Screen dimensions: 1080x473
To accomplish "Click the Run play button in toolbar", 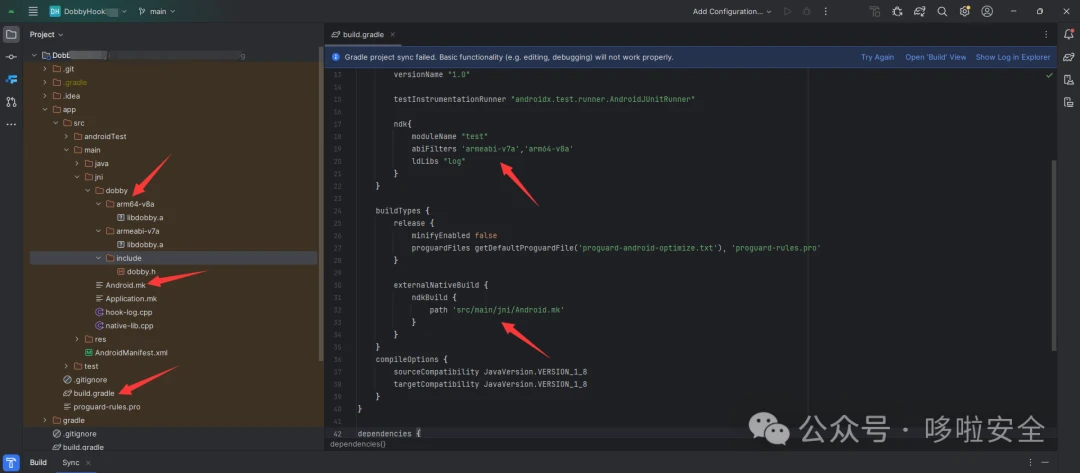I will click(x=788, y=11).
